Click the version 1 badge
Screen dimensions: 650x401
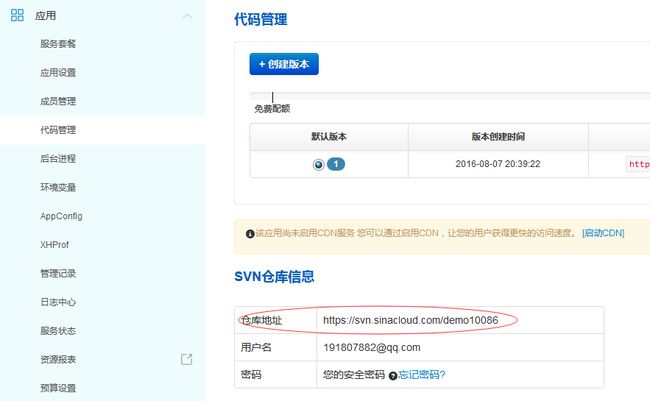(336, 164)
